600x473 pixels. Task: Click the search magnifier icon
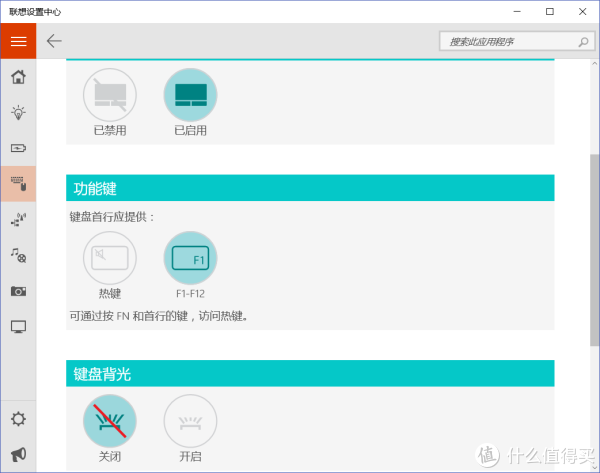click(583, 42)
